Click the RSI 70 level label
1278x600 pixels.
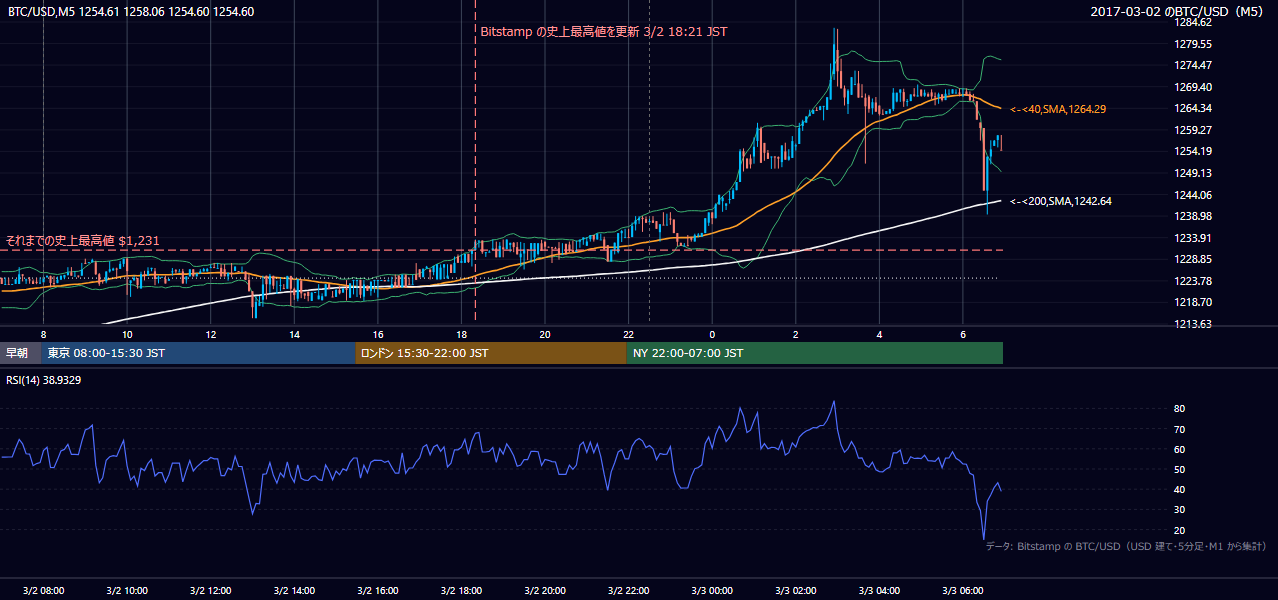1180,429
